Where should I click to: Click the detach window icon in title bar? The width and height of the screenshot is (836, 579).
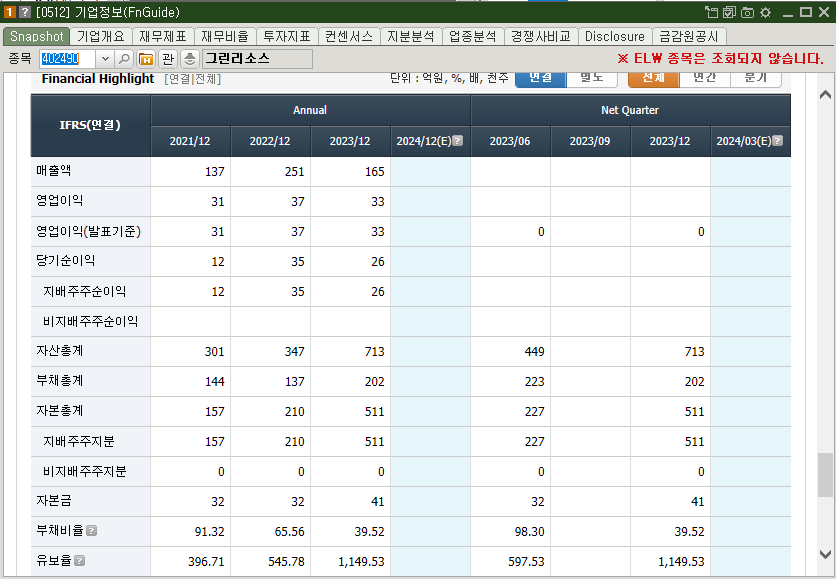click(711, 12)
